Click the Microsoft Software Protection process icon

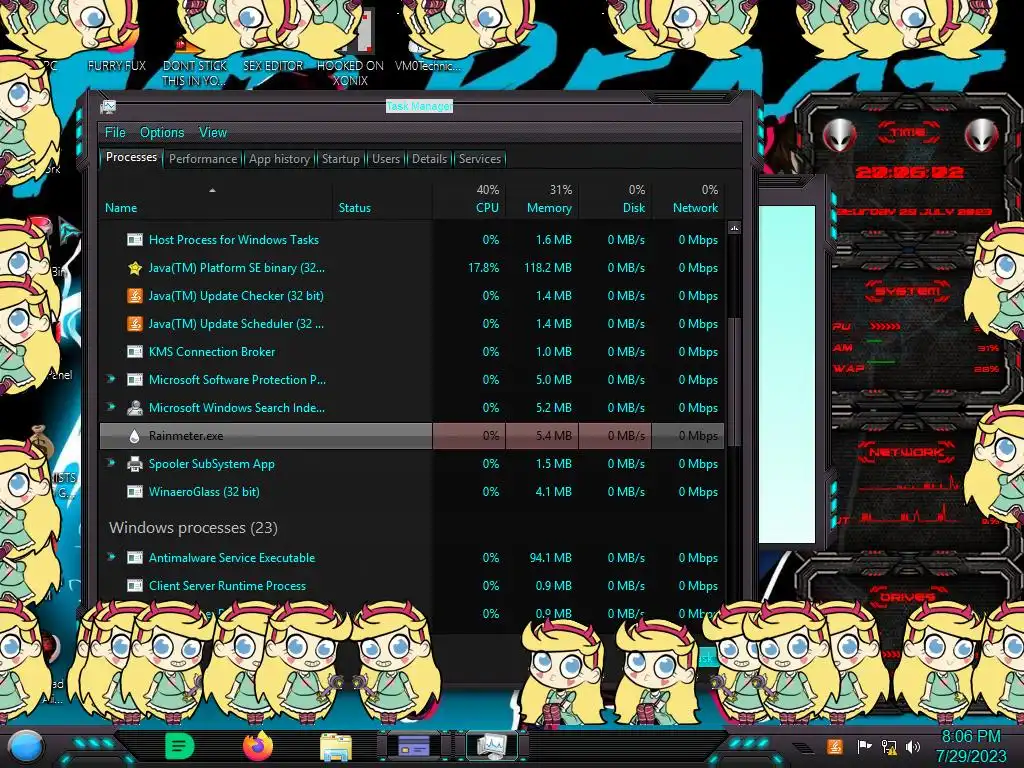coord(135,380)
